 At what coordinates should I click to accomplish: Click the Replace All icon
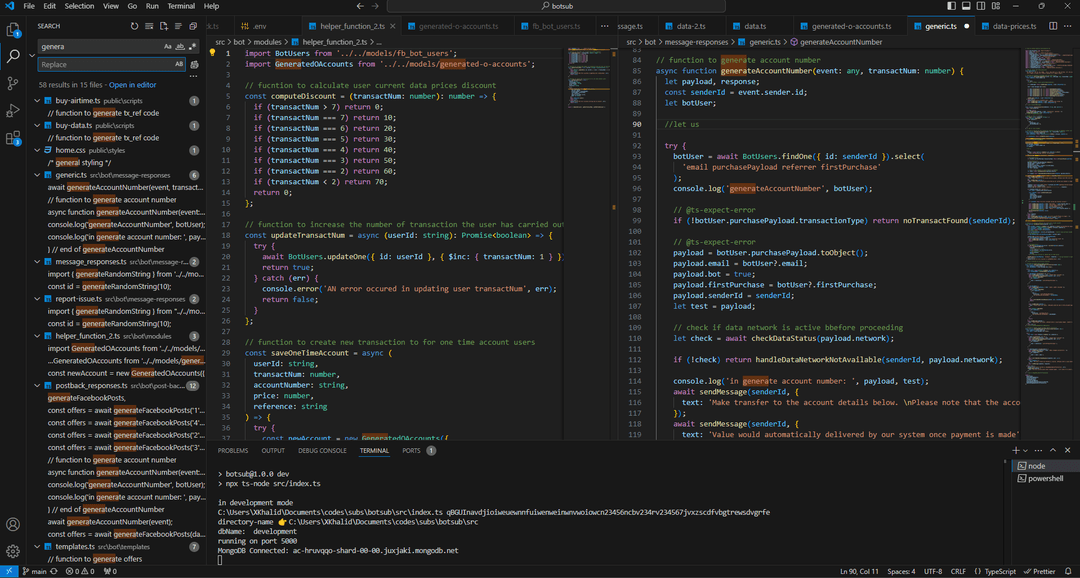(194, 64)
